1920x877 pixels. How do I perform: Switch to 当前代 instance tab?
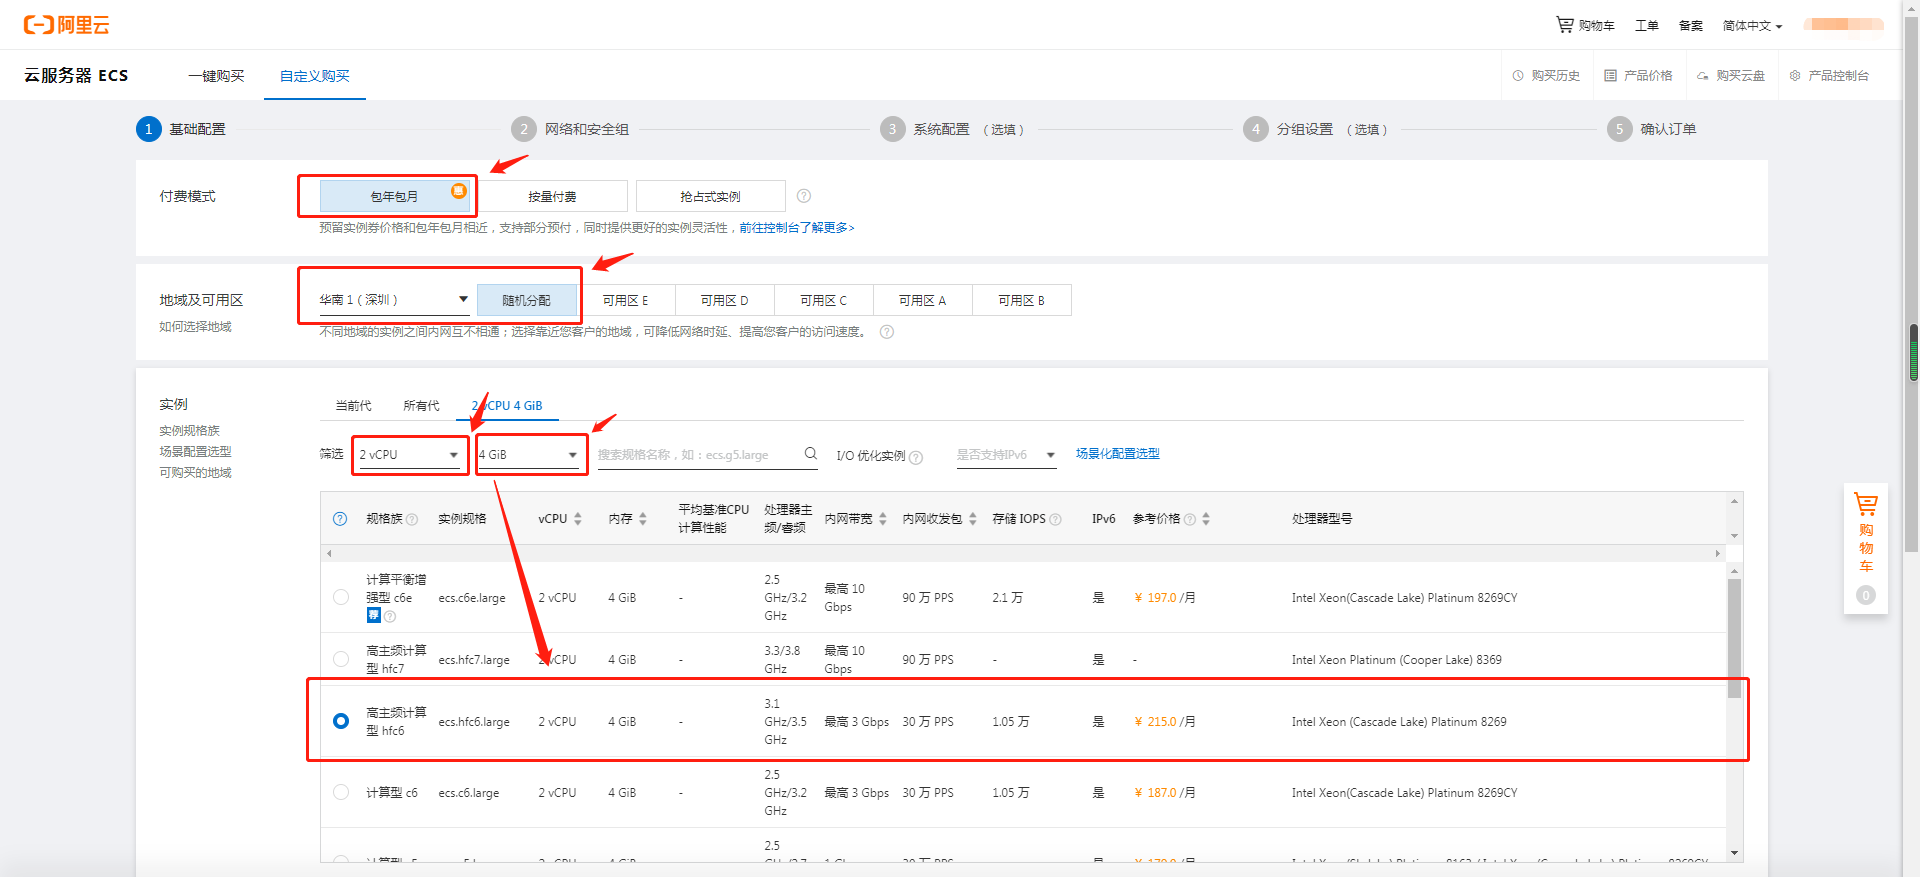[x=353, y=405]
